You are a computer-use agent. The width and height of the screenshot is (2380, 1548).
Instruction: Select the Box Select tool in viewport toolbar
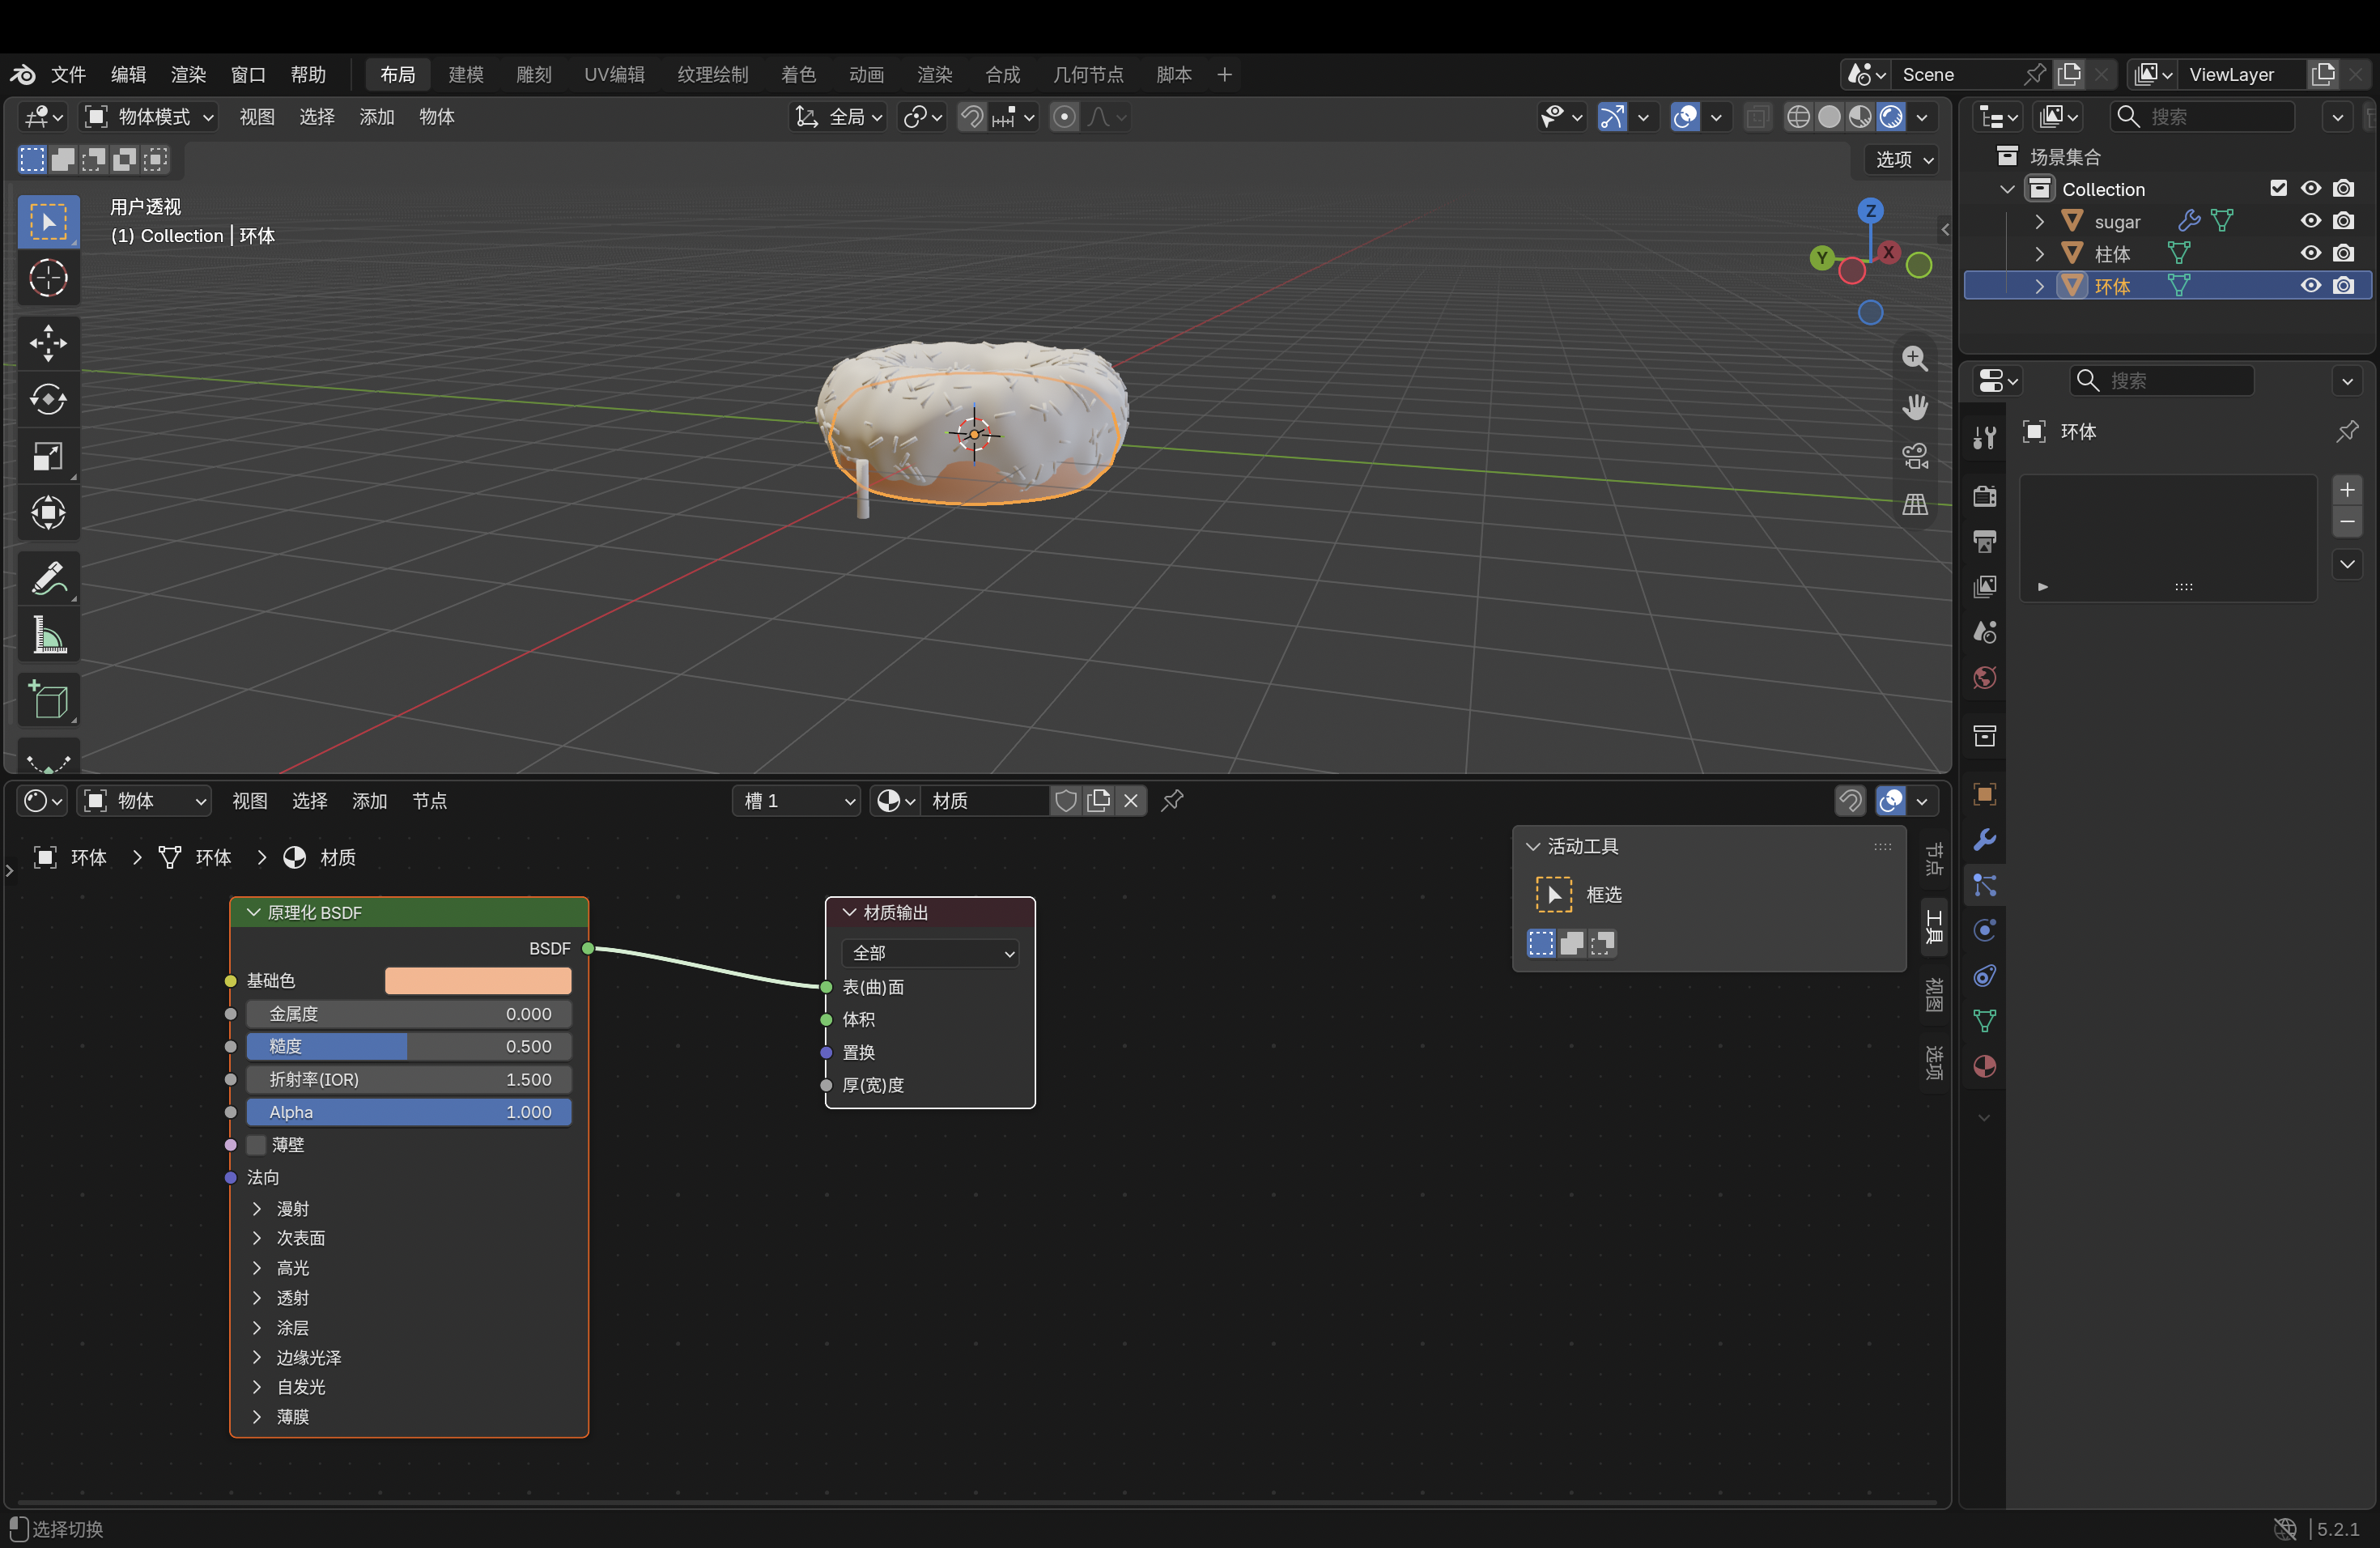pos(48,221)
